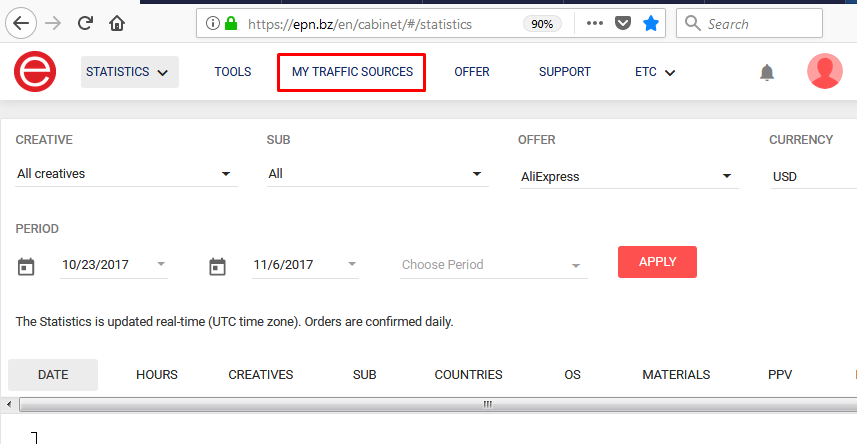This screenshot has height=444, width=857.
Task: Click the CREATIVE label
Action: 44,140
